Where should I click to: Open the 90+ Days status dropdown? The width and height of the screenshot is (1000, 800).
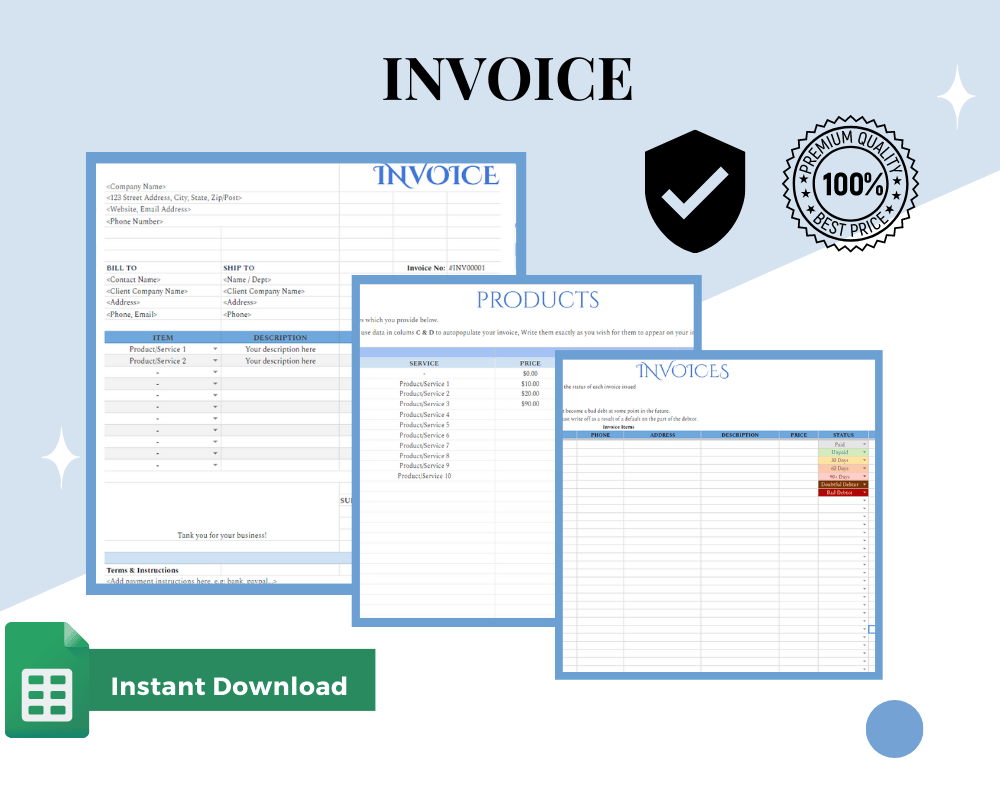pos(865,477)
